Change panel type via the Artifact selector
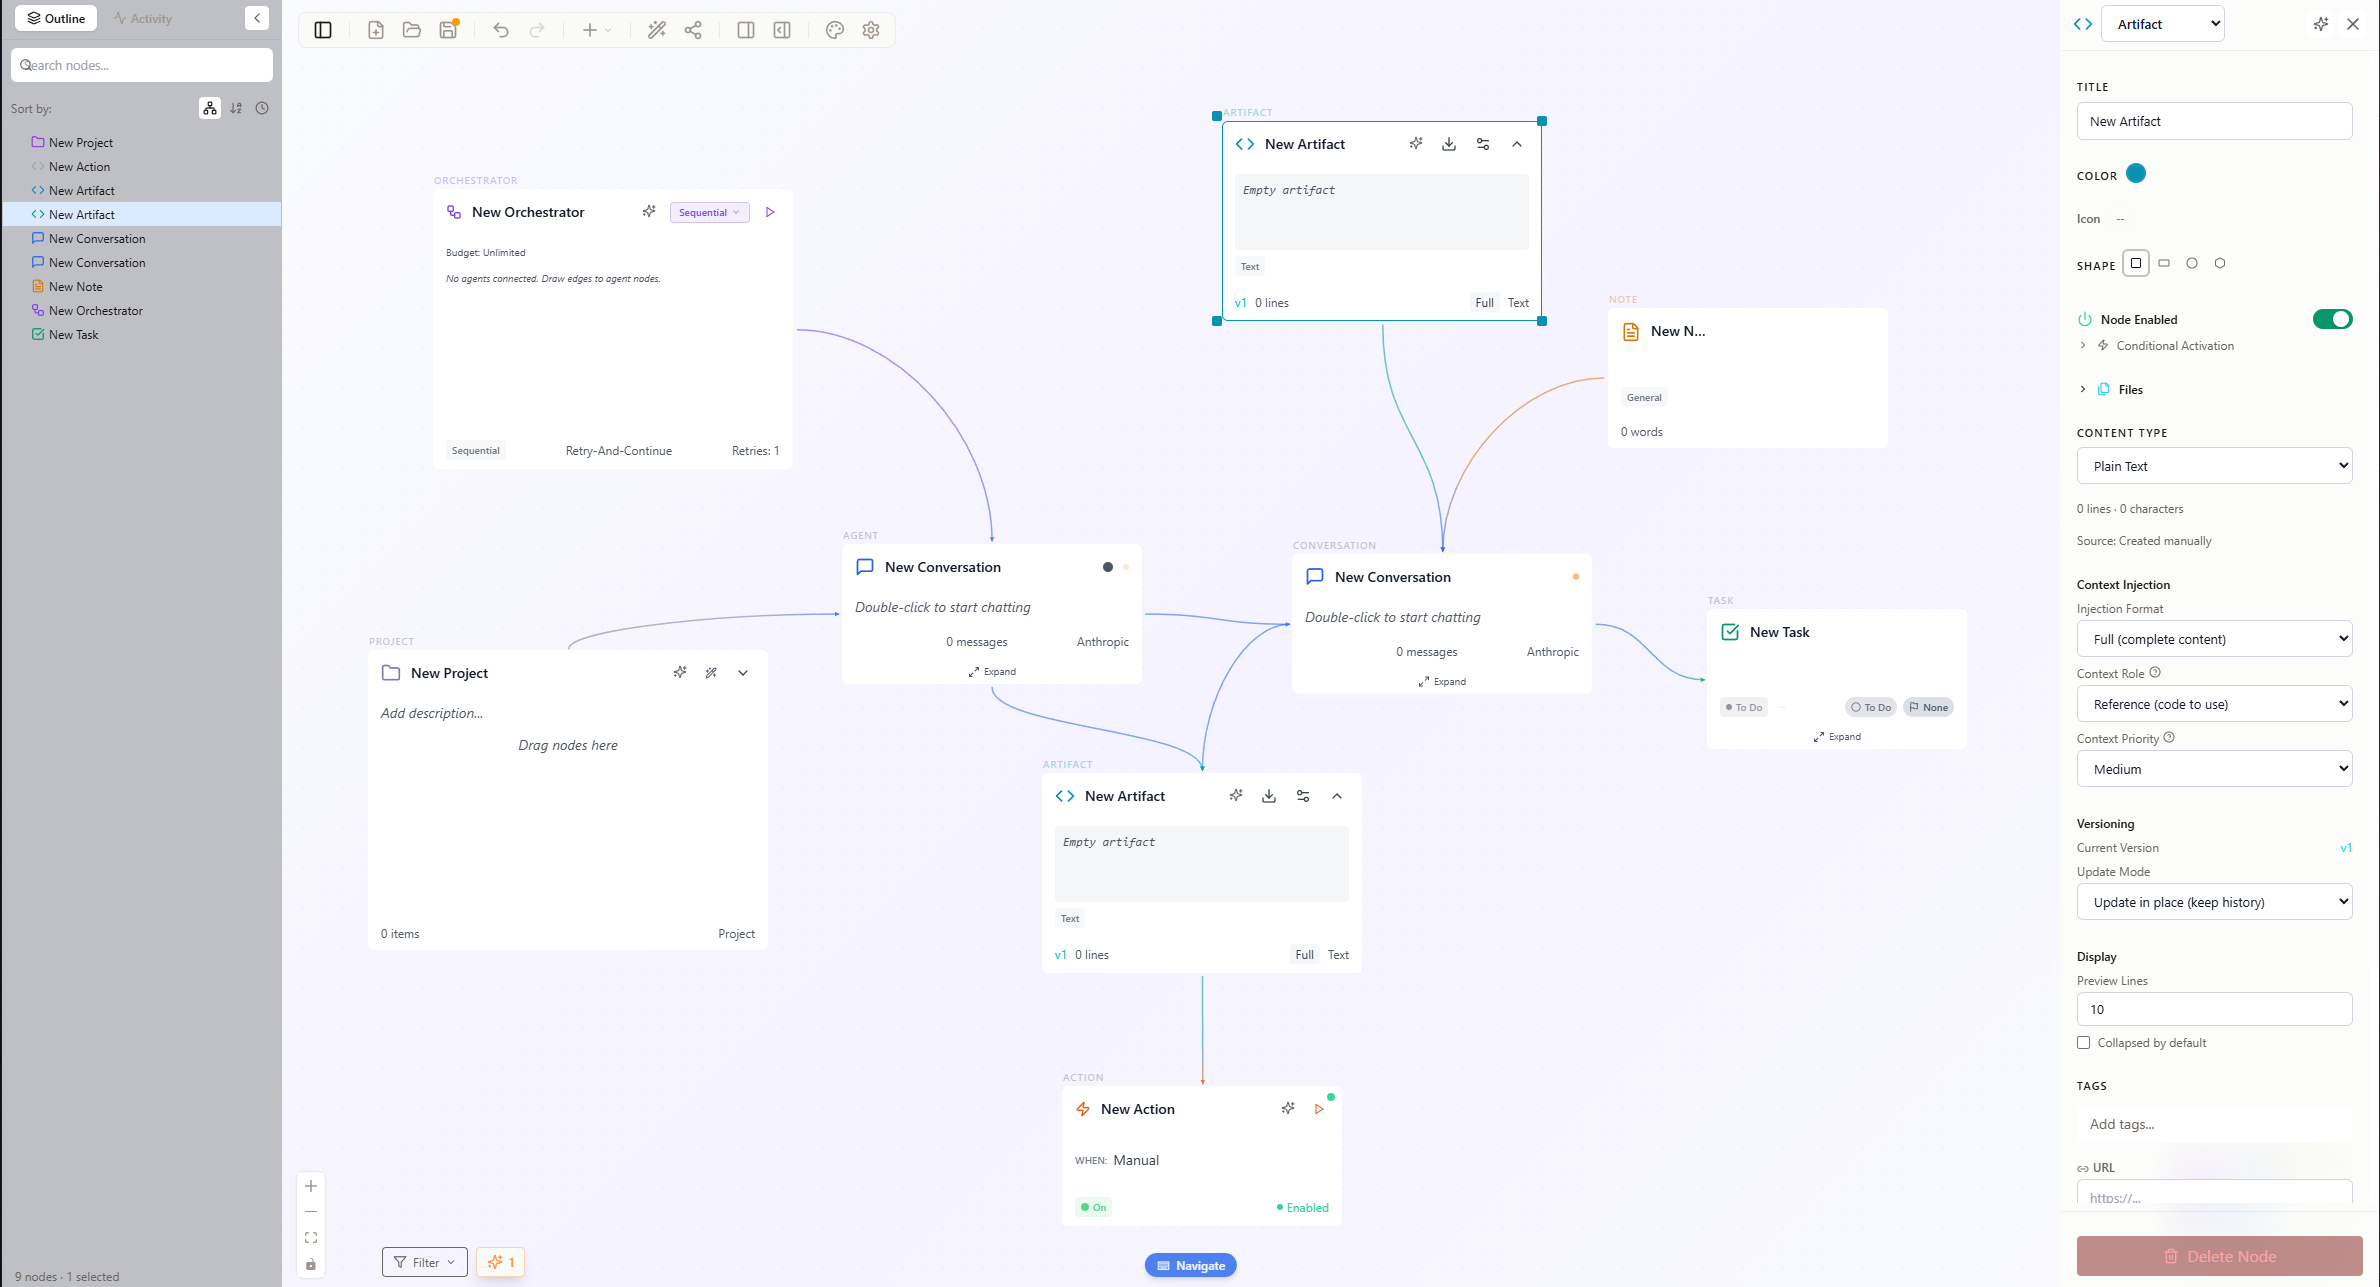 2162,23
